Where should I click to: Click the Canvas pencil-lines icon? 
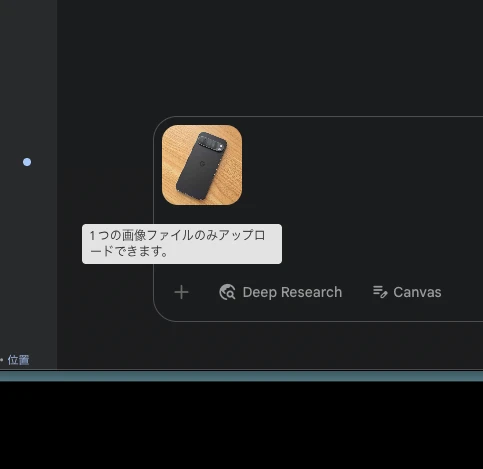pyautogui.click(x=380, y=292)
